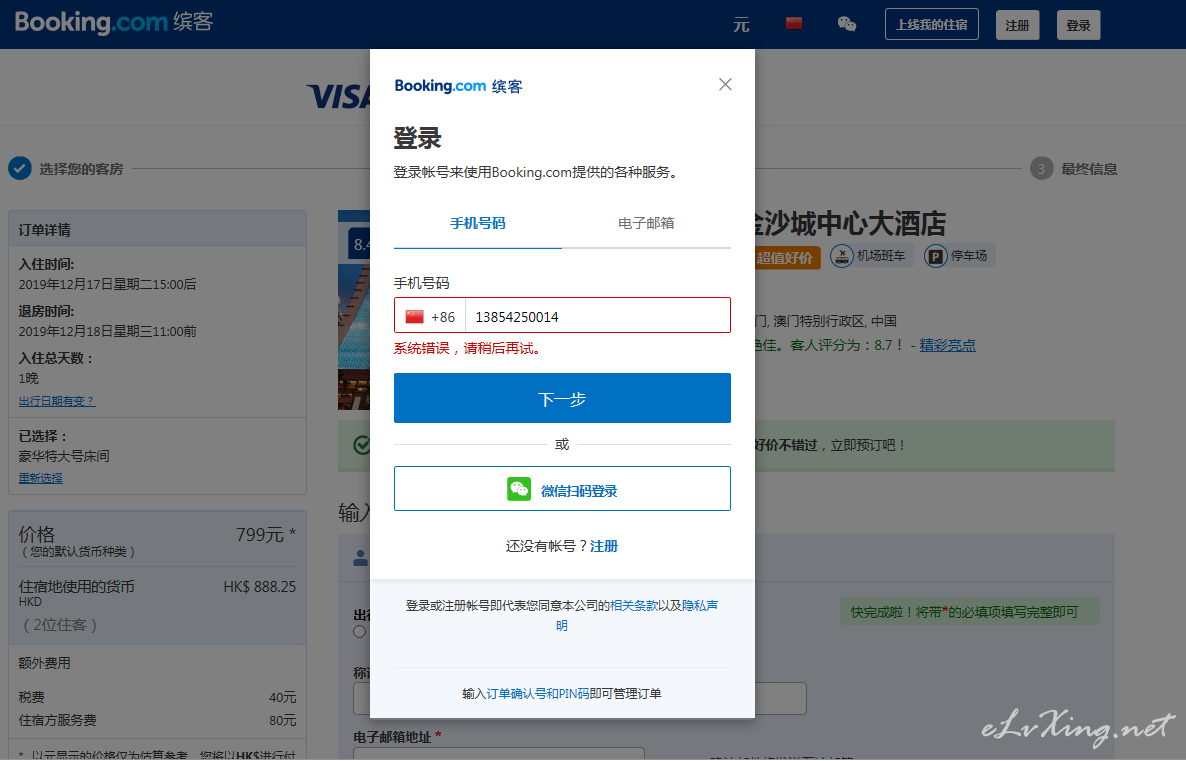The width and height of the screenshot is (1186, 761).
Task: Click the 税费 40元 row
Action: [x=157, y=697]
